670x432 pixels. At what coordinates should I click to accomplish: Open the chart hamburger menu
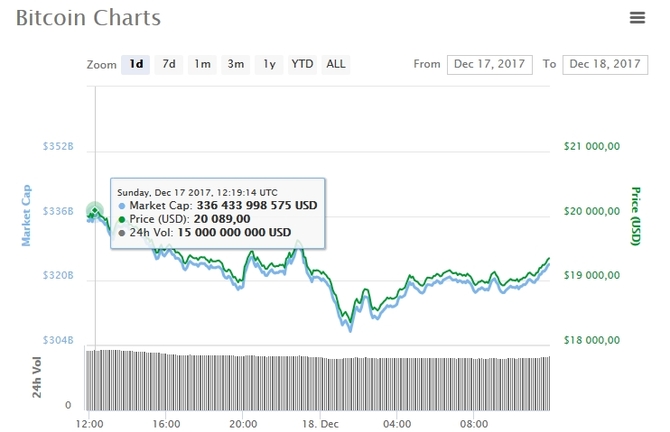(x=637, y=18)
